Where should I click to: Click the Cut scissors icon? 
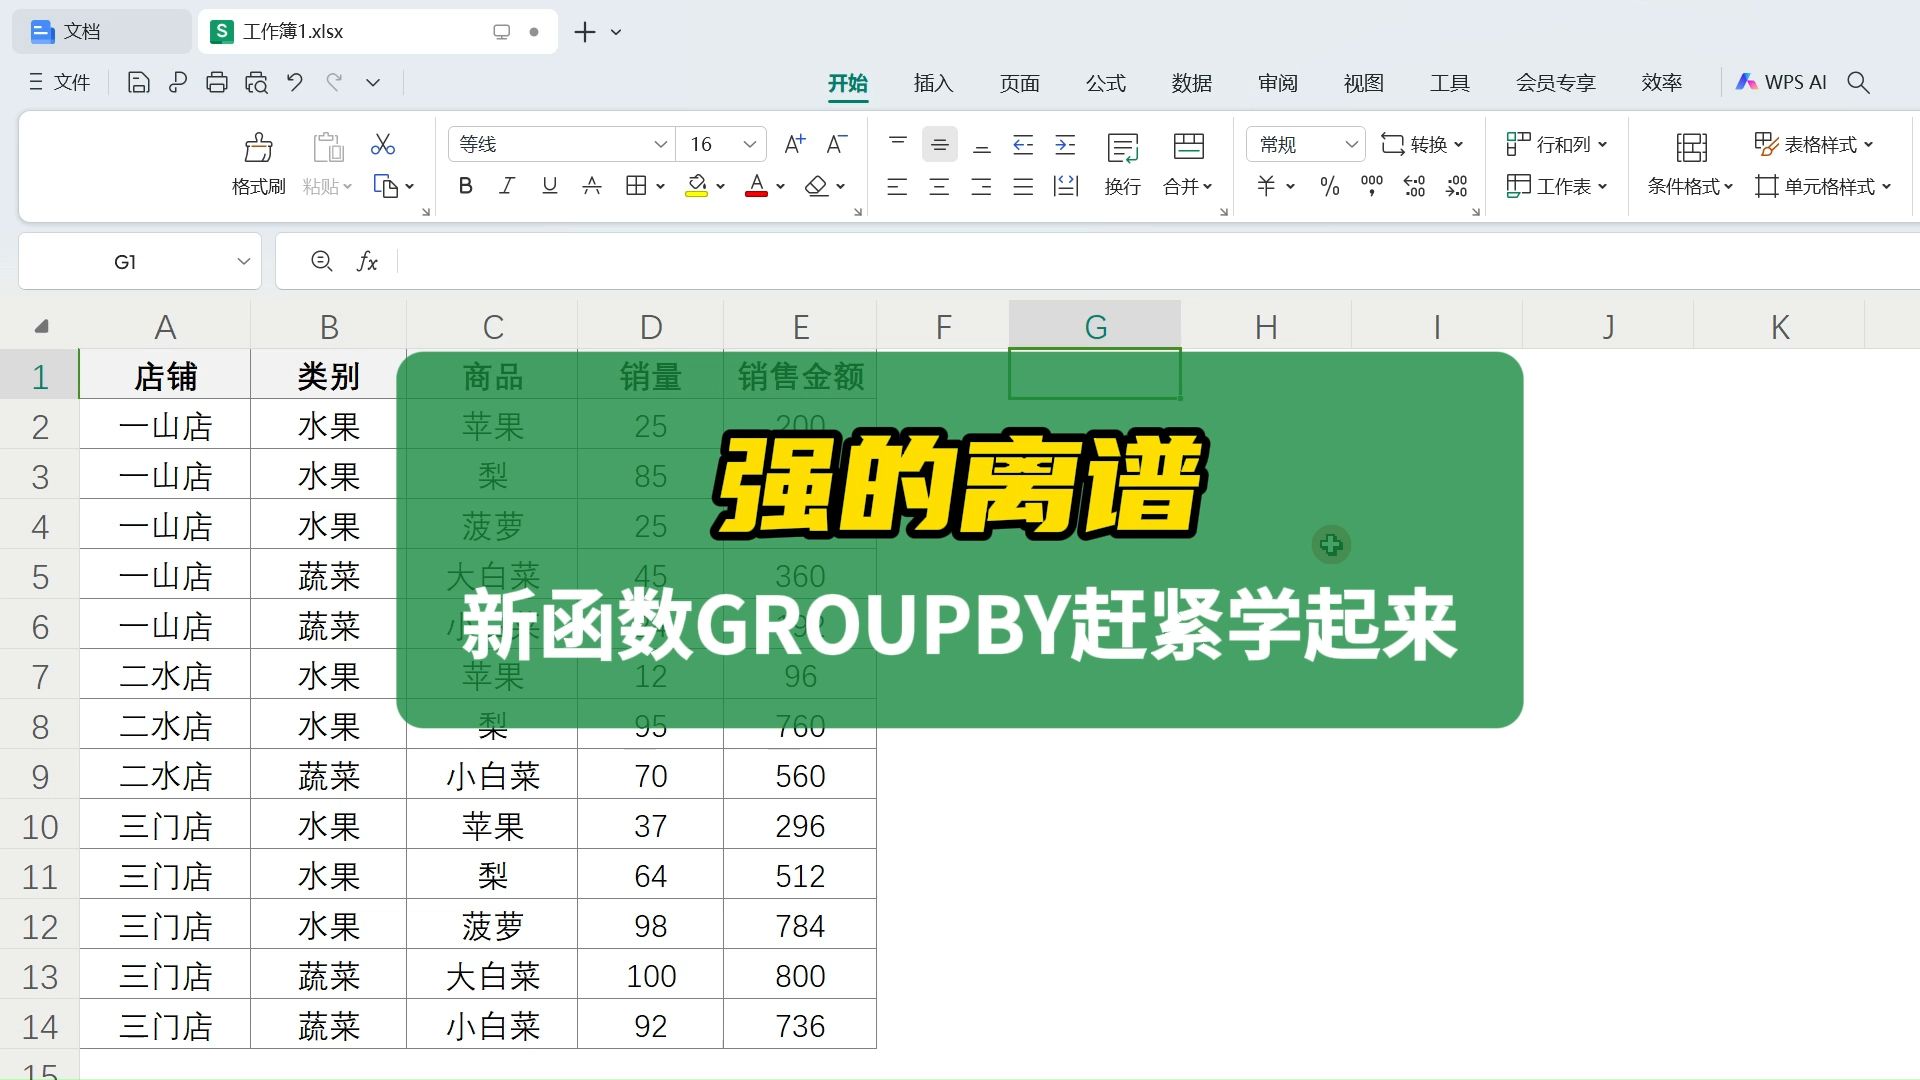pos(382,145)
